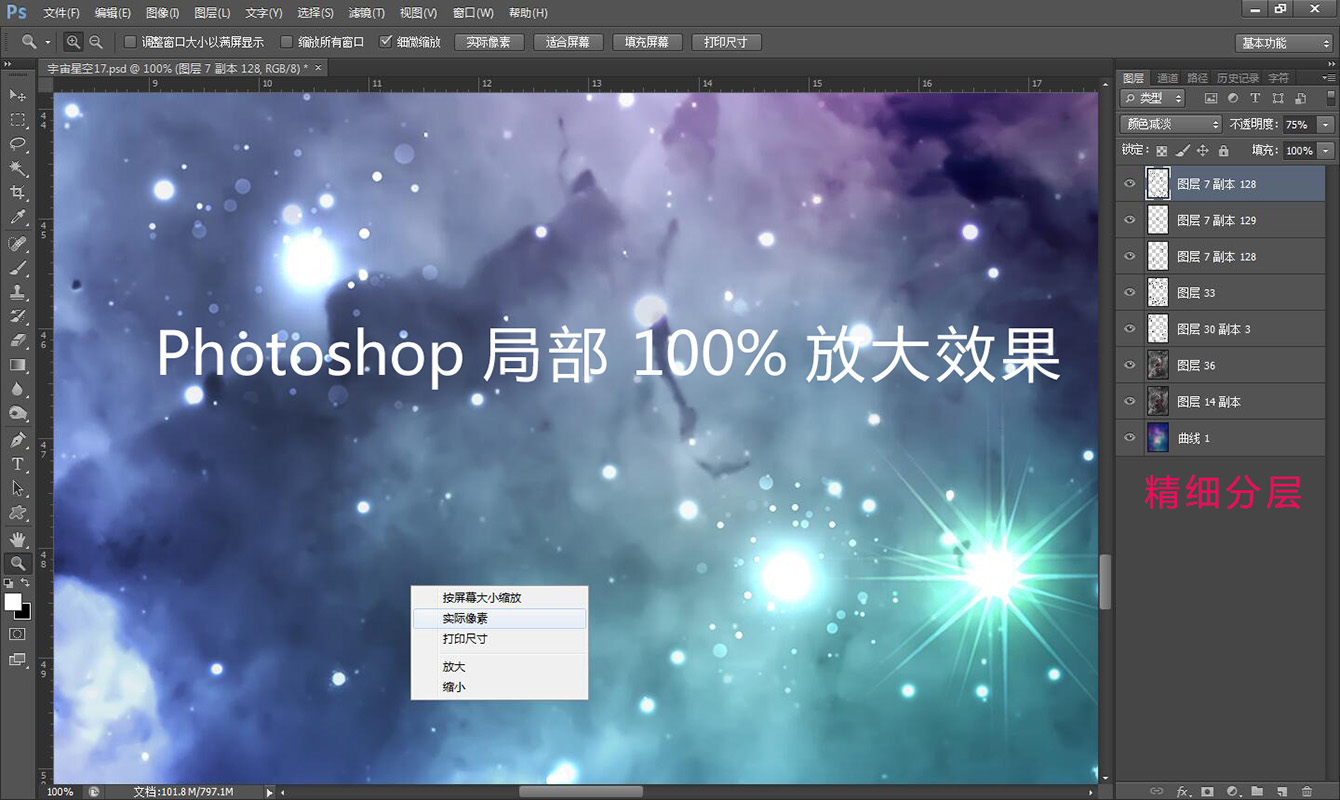Viewport: 1340px width, 800px height.
Task: Open the 基本功能 workspace dropdown
Action: pos(1284,43)
